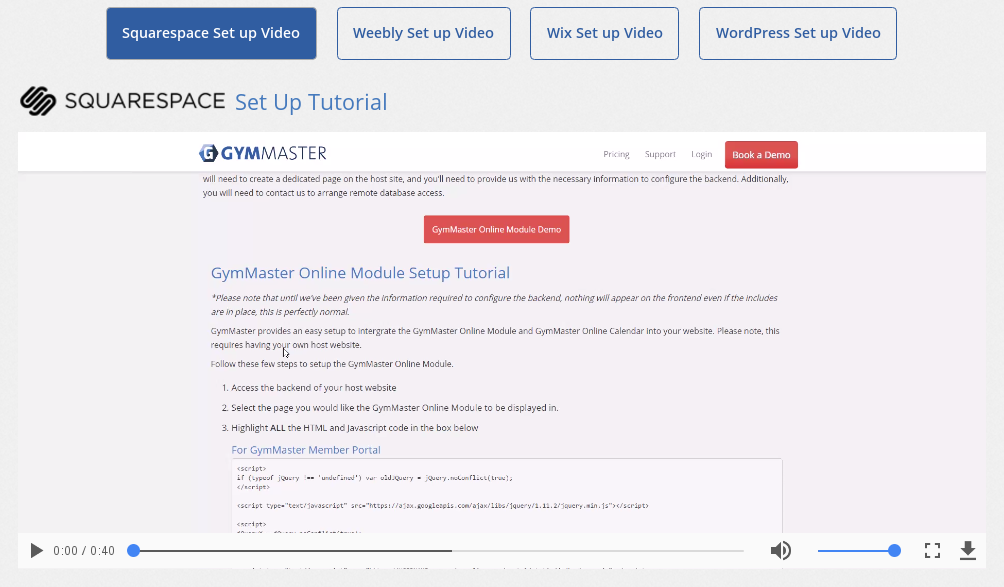Click the Set Up Tutorial title text

coord(311,102)
